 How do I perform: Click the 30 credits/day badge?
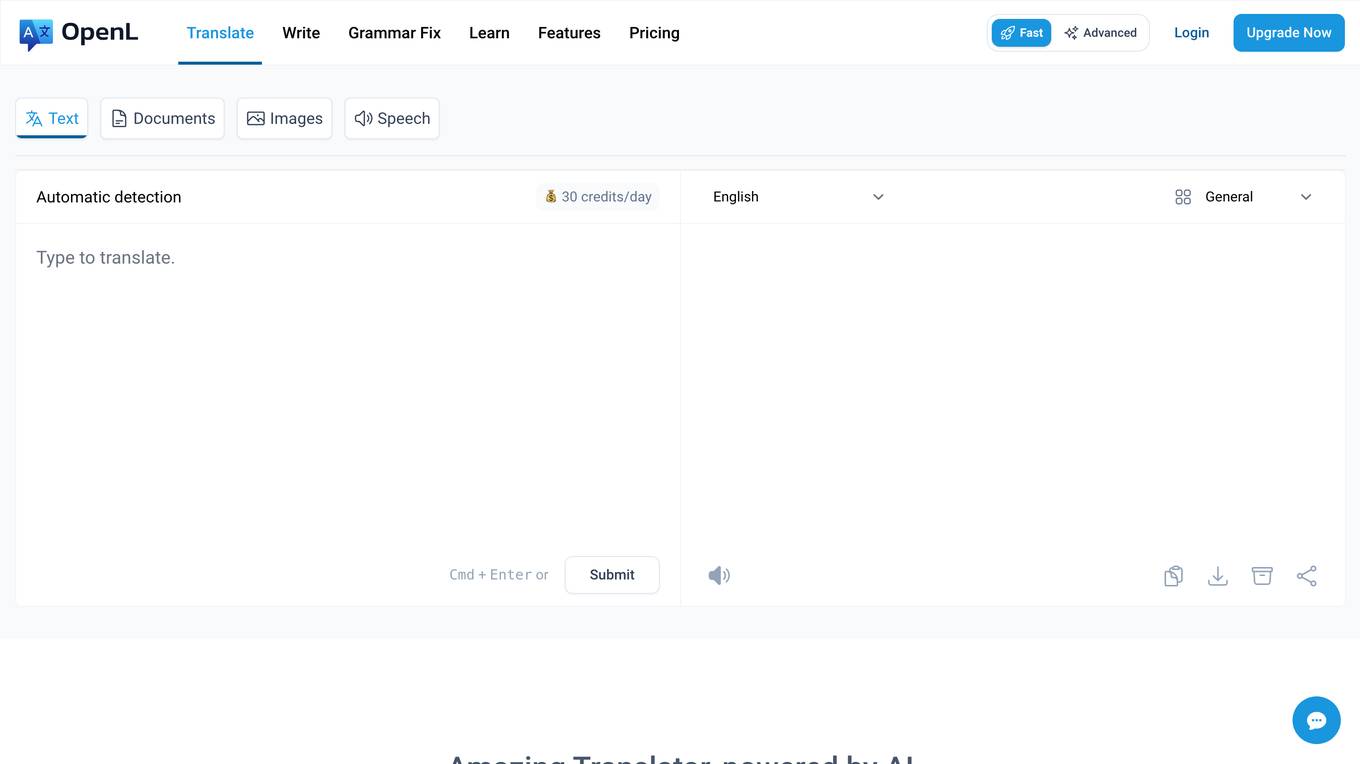(598, 197)
